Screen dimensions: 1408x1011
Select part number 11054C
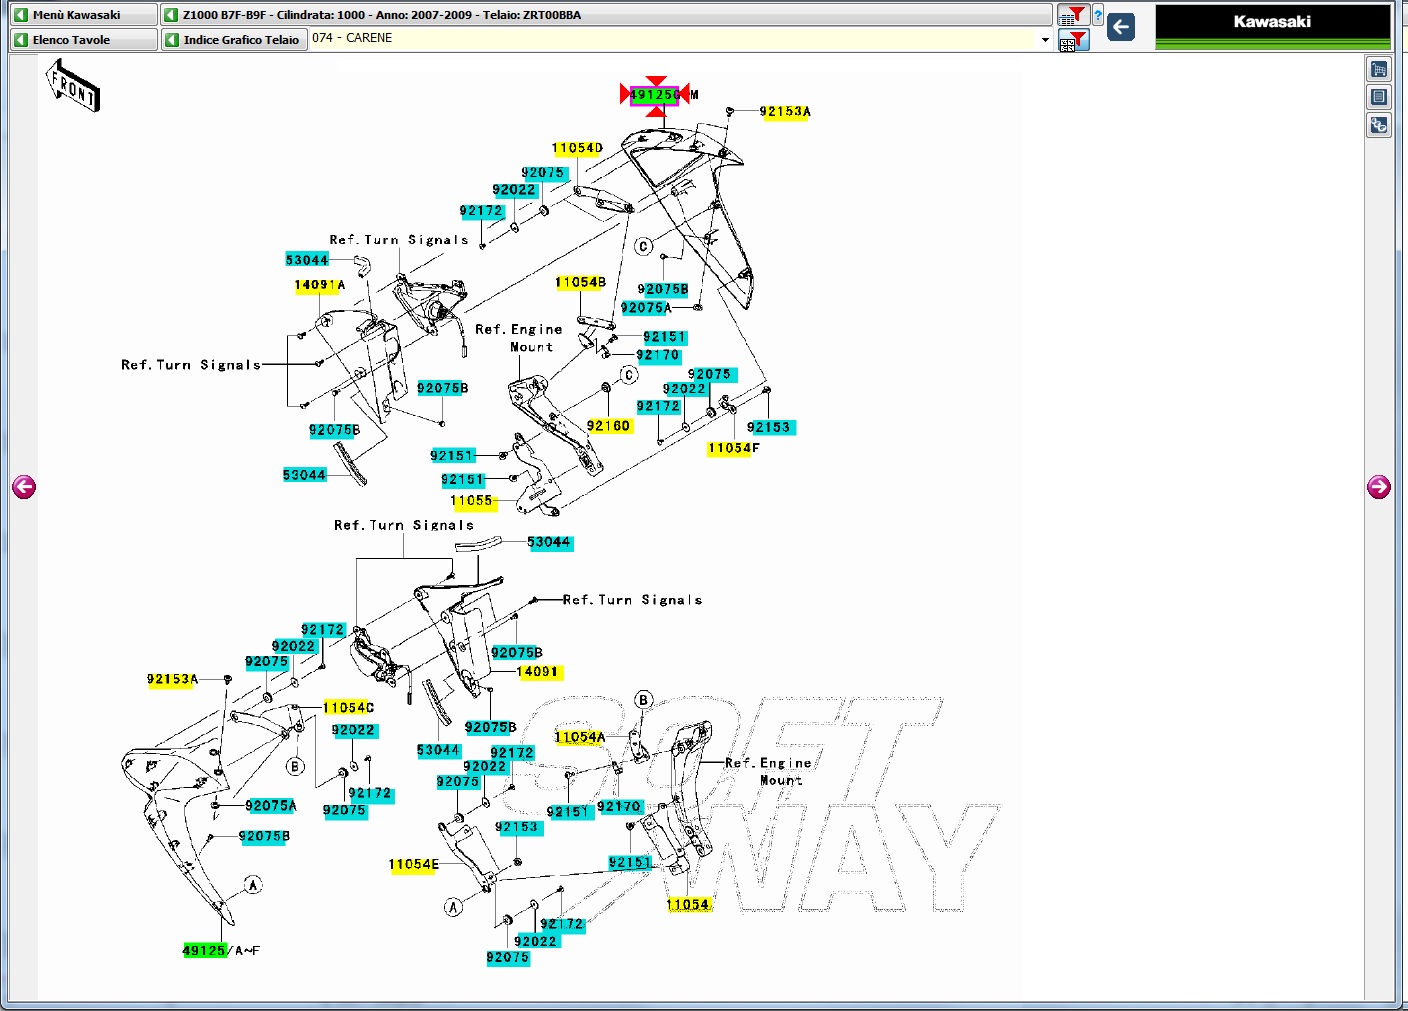349,708
